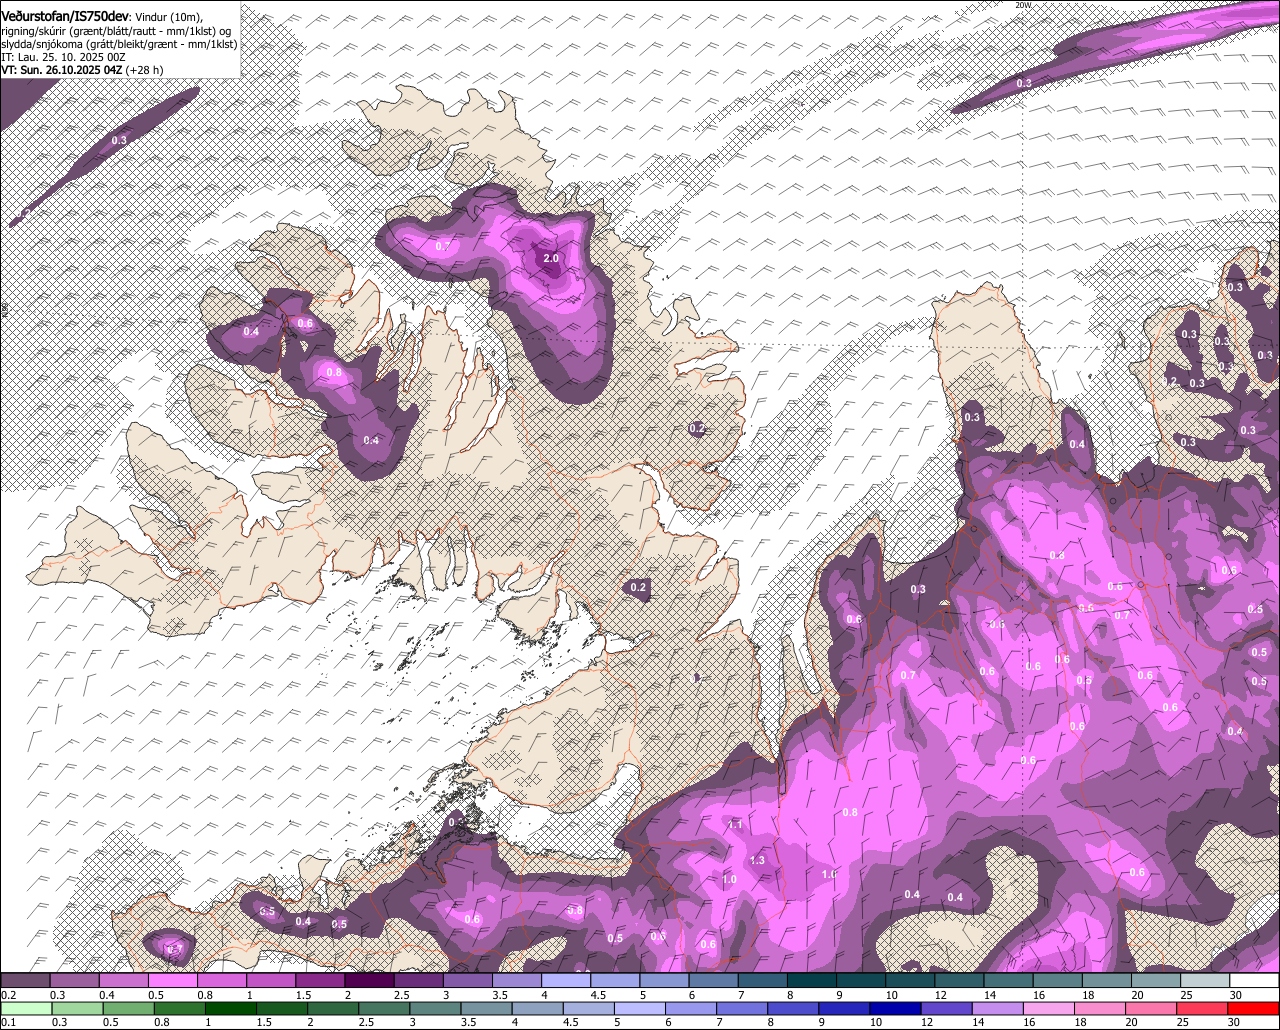Pick the darkest green 1 swatch in lower legend
Viewport: 1280px width, 1030px height.
pos(230,1008)
